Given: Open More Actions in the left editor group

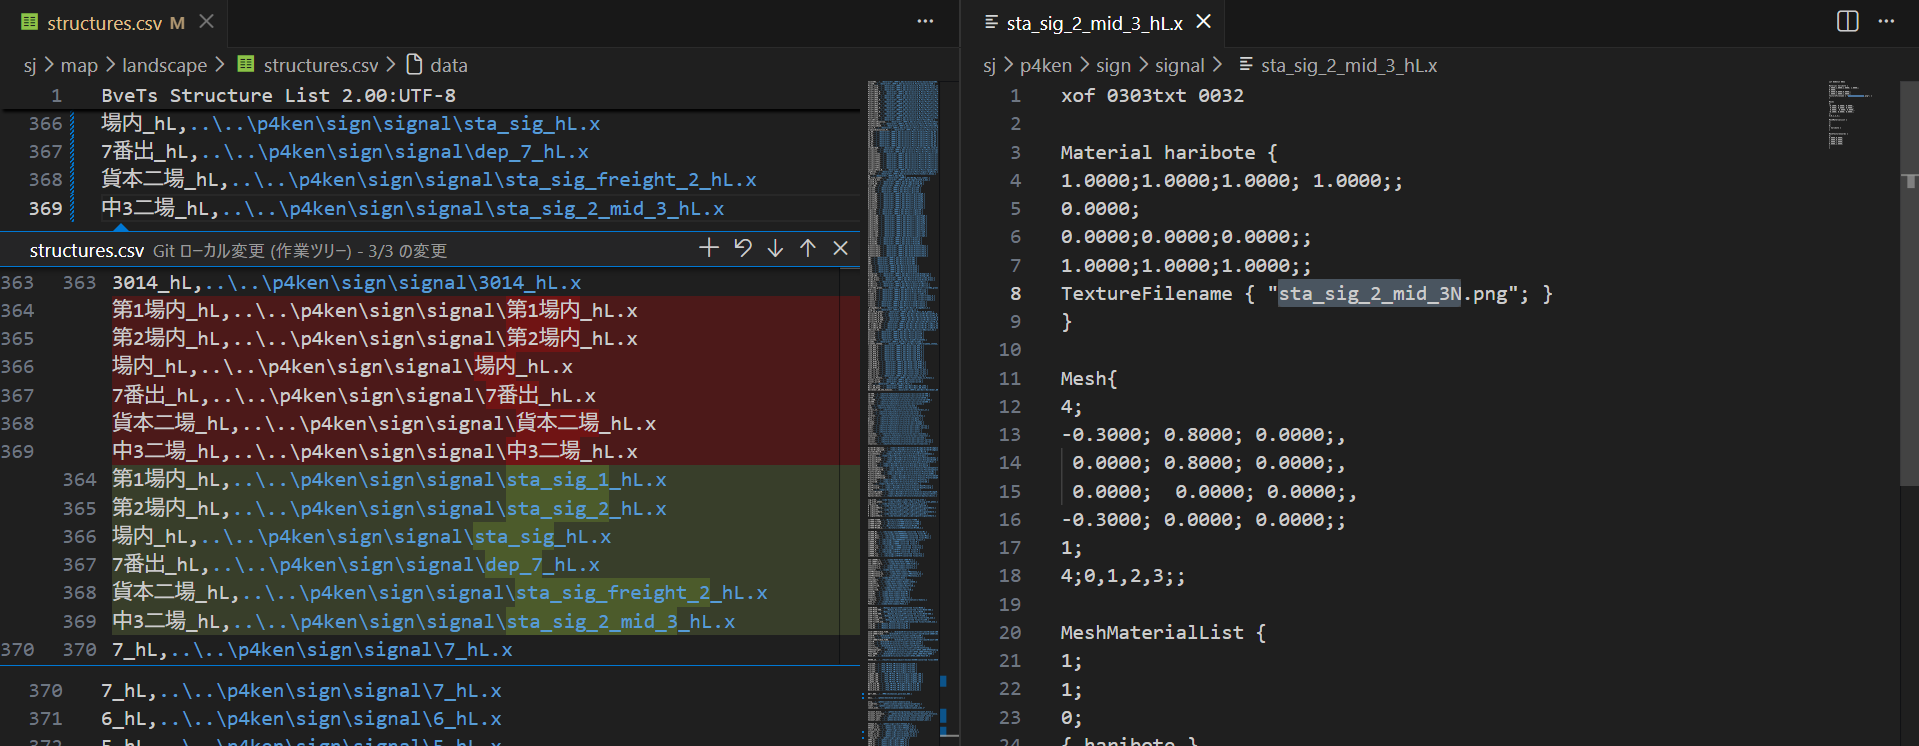Looking at the screenshot, I should (x=925, y=22).
